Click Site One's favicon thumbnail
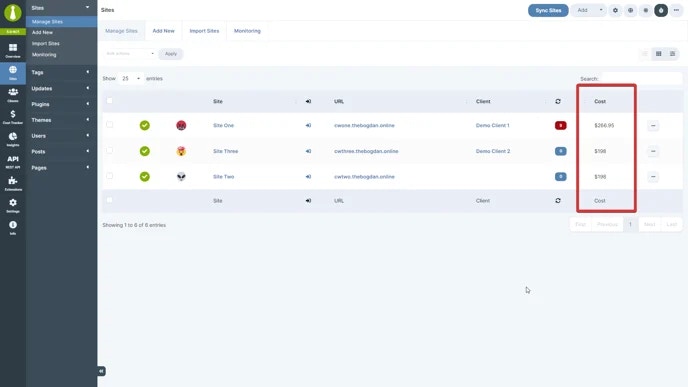The height and width of the screenshot is (387, 688). 181,125
